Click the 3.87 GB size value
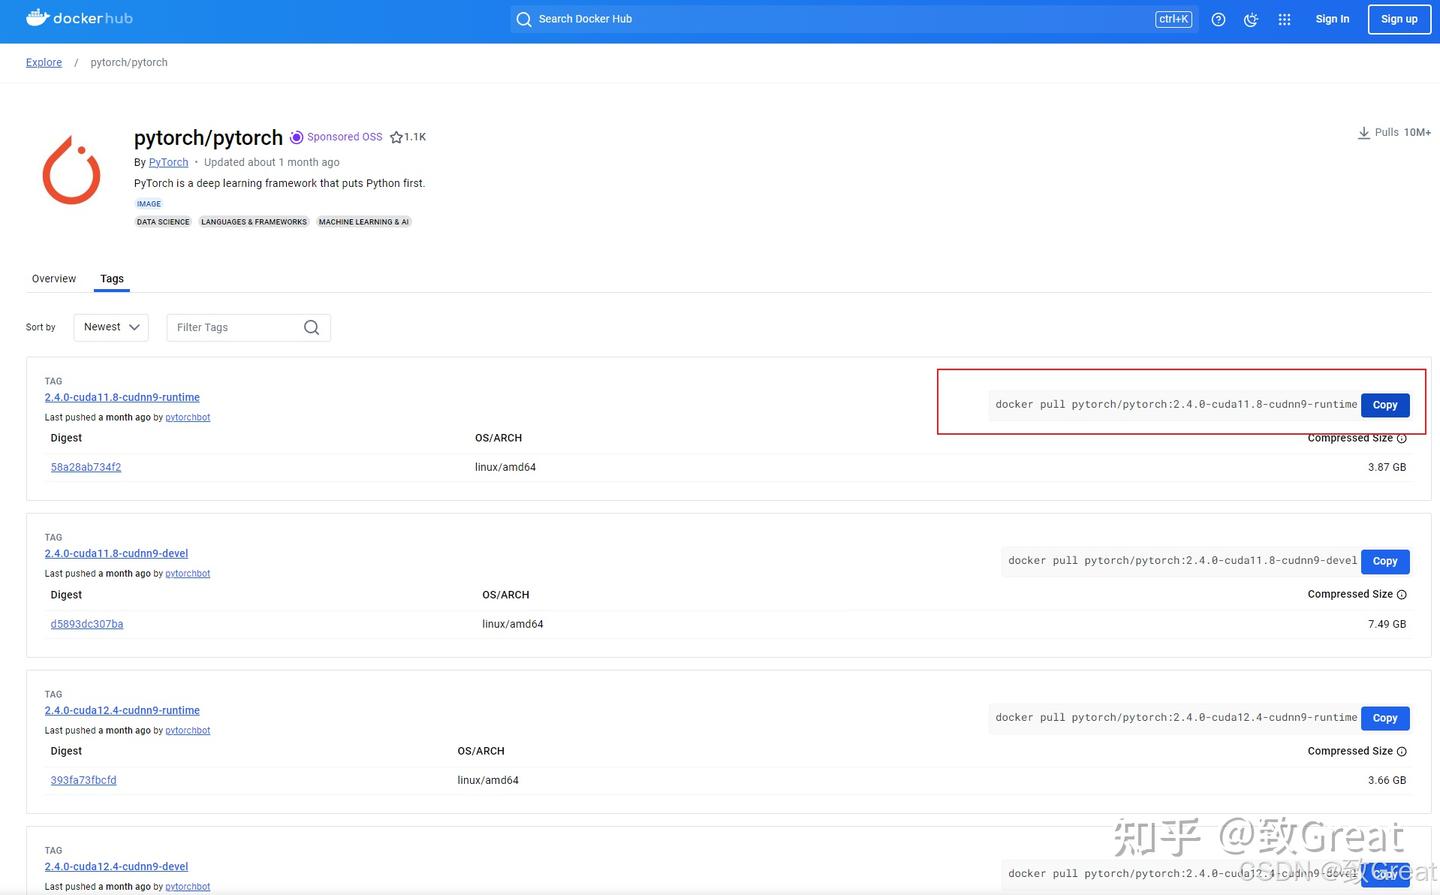Viewport: 1440px width, 895px height. coord(1387,467)
